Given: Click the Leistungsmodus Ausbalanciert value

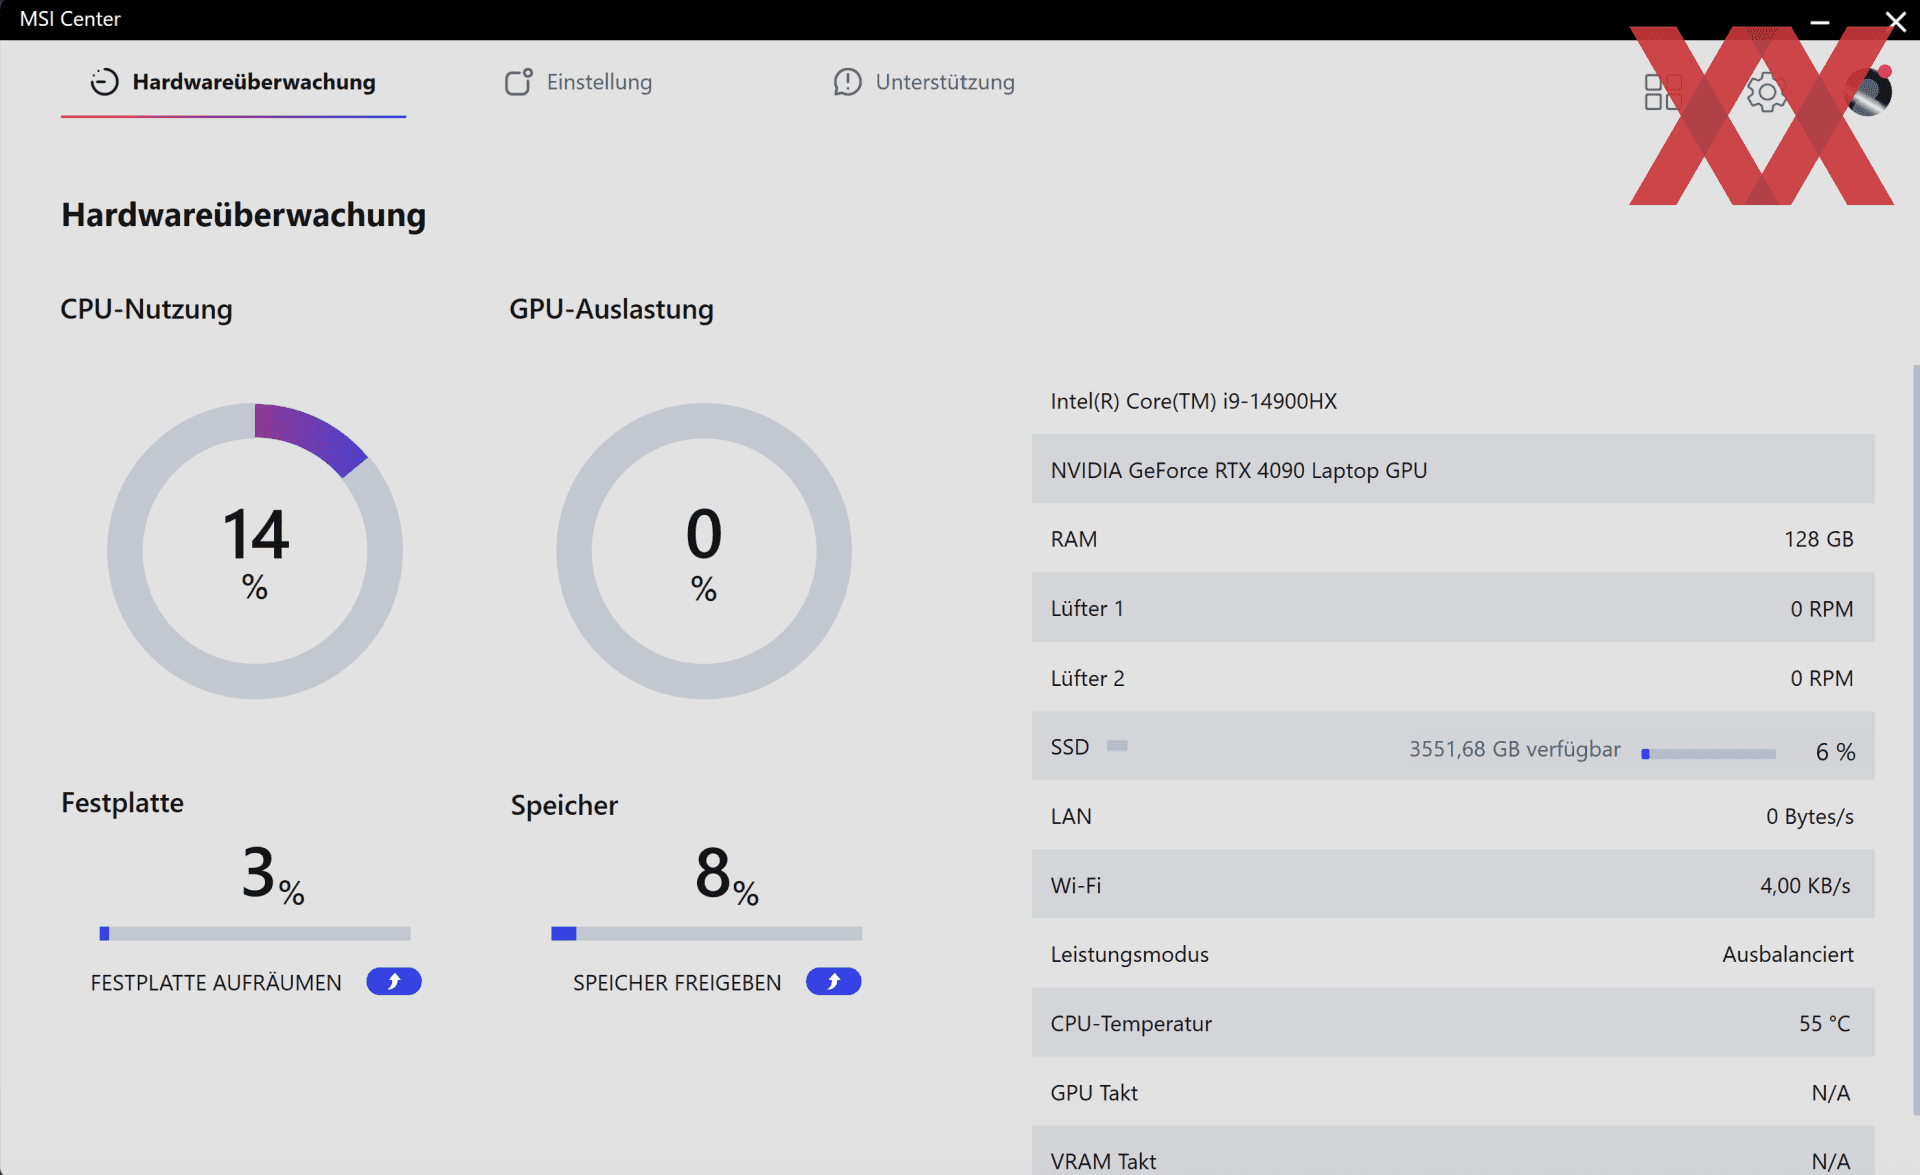Looking at the screenshot, I should (x=1788, y=955).
